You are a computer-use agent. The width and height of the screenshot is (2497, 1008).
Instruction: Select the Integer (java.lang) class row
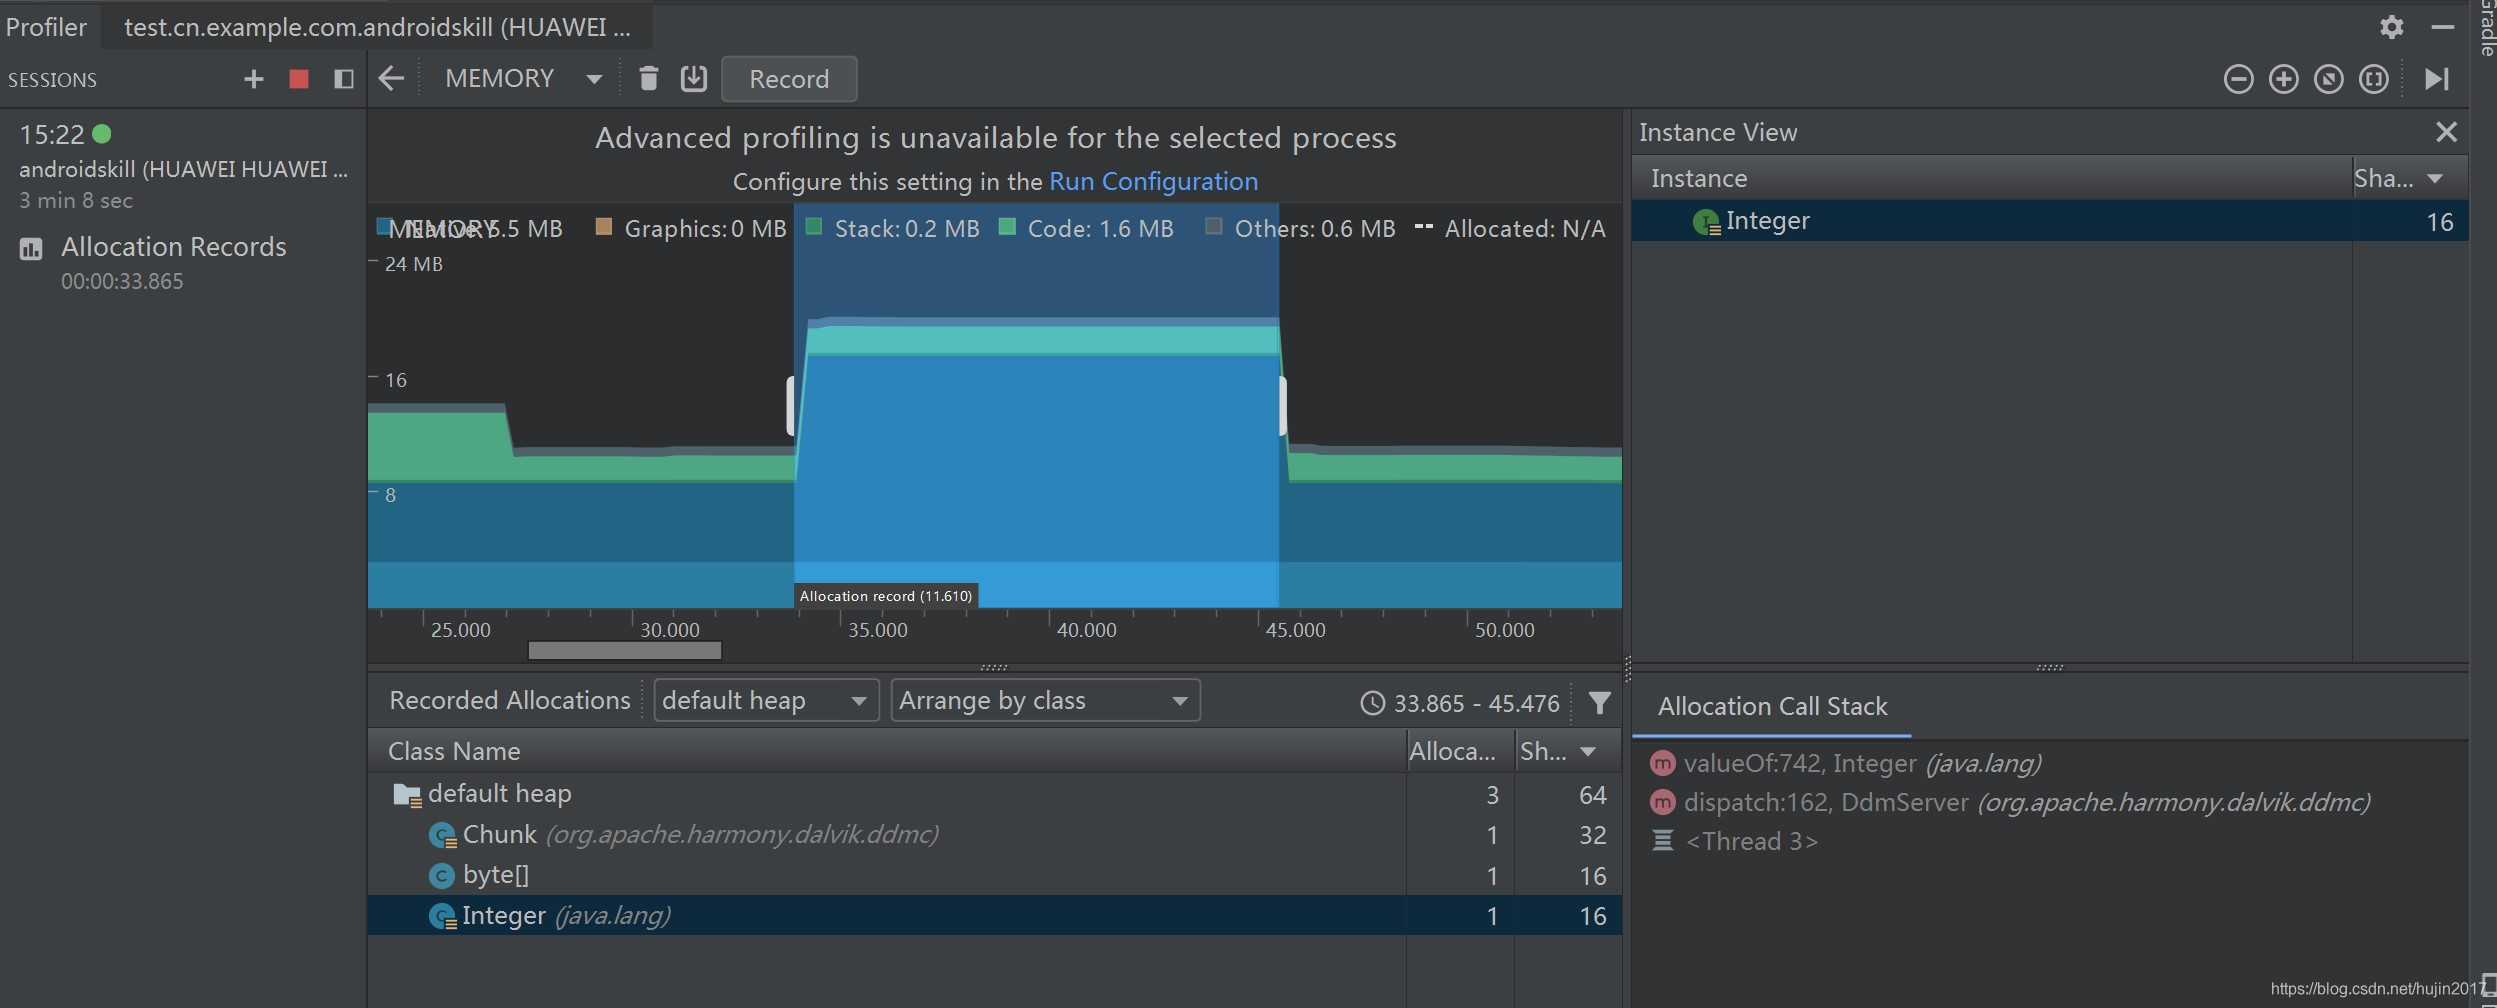pos(995,916)
